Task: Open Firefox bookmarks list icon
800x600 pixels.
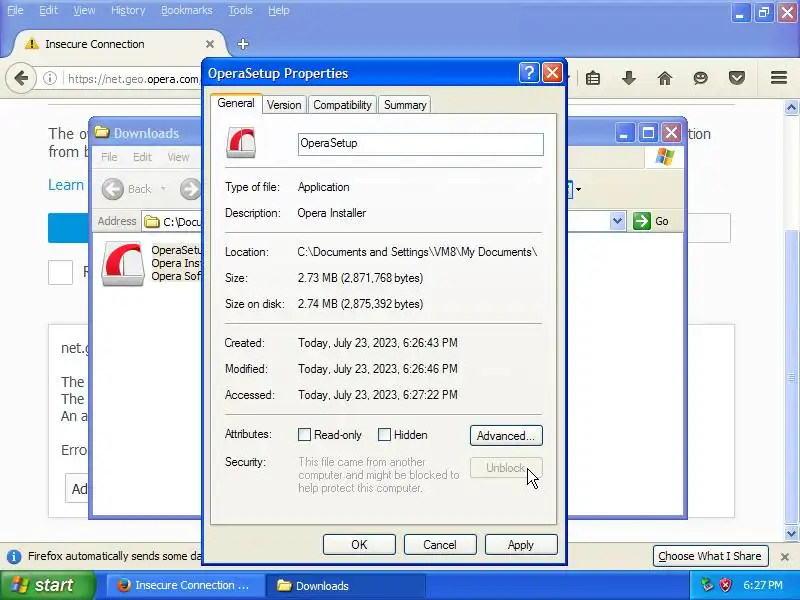Action: (593, 79)
